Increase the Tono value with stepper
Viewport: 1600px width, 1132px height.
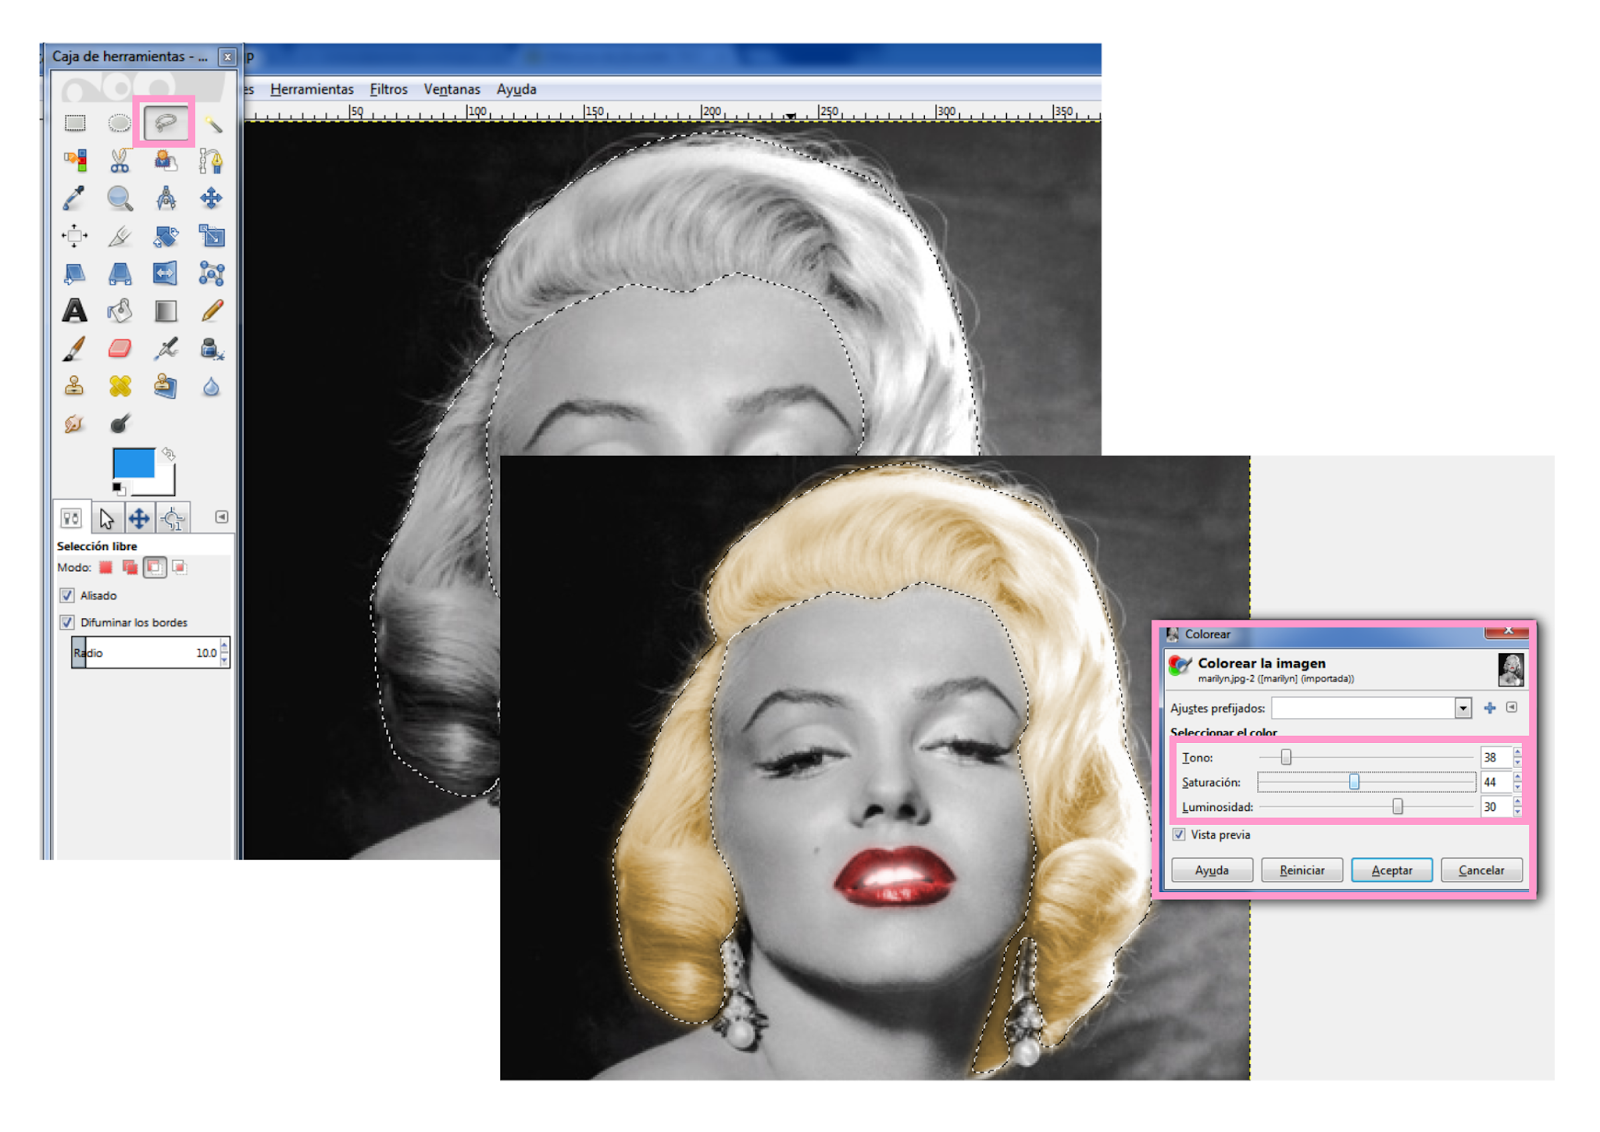coord(1517,752)
